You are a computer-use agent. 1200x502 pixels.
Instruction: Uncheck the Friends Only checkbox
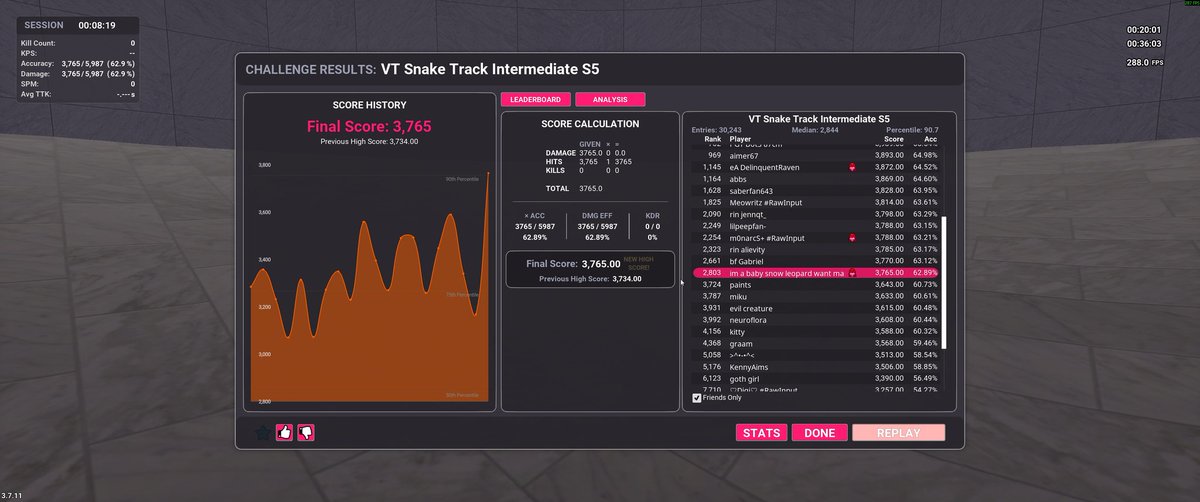click(697, 398)
